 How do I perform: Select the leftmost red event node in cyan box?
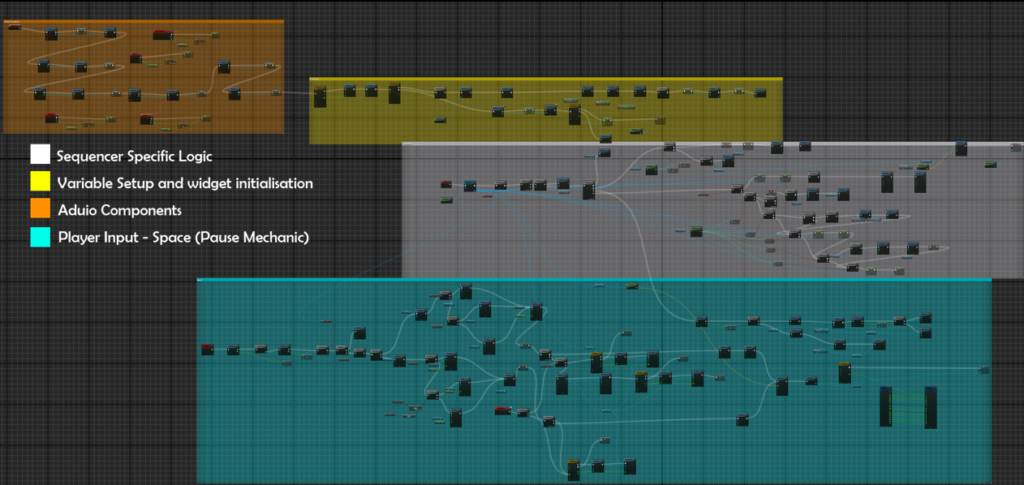(x=208, y=349)
